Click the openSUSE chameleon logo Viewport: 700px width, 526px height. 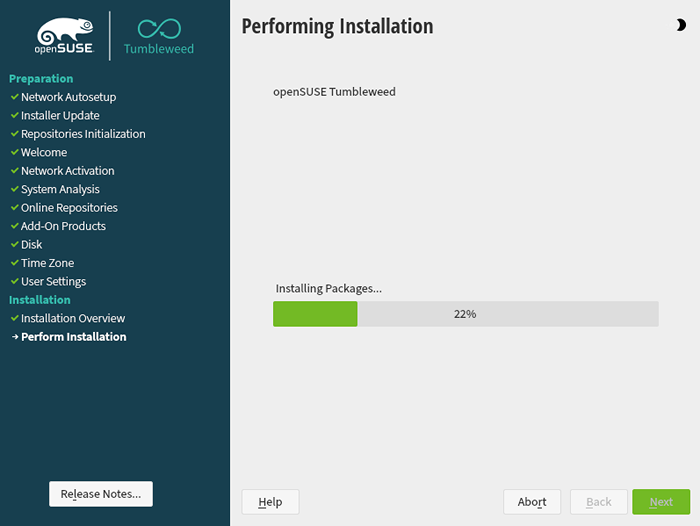click(65, 36)
